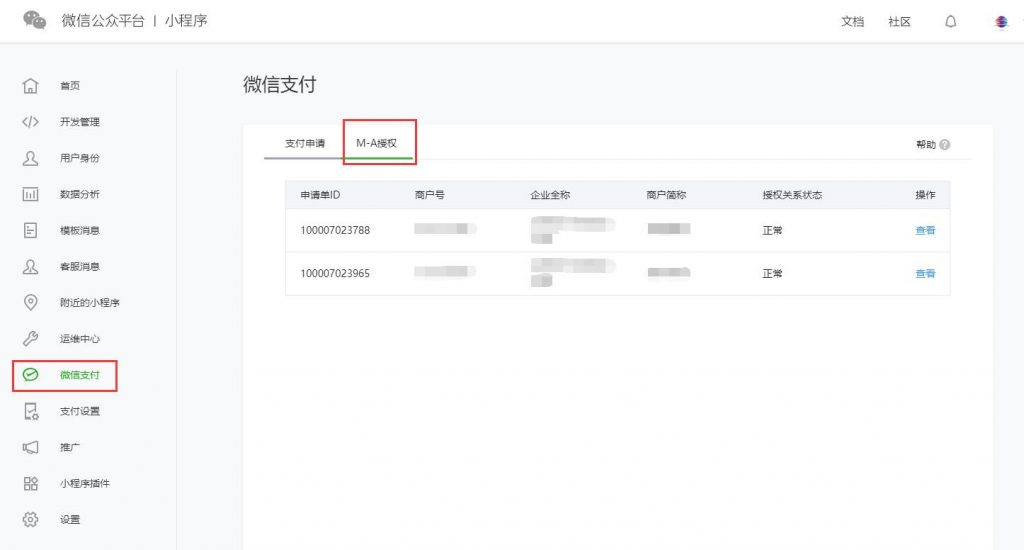1024x550 pixels.
Task: Click the 开发管理 code brackets icon
Action: [31, 121]
